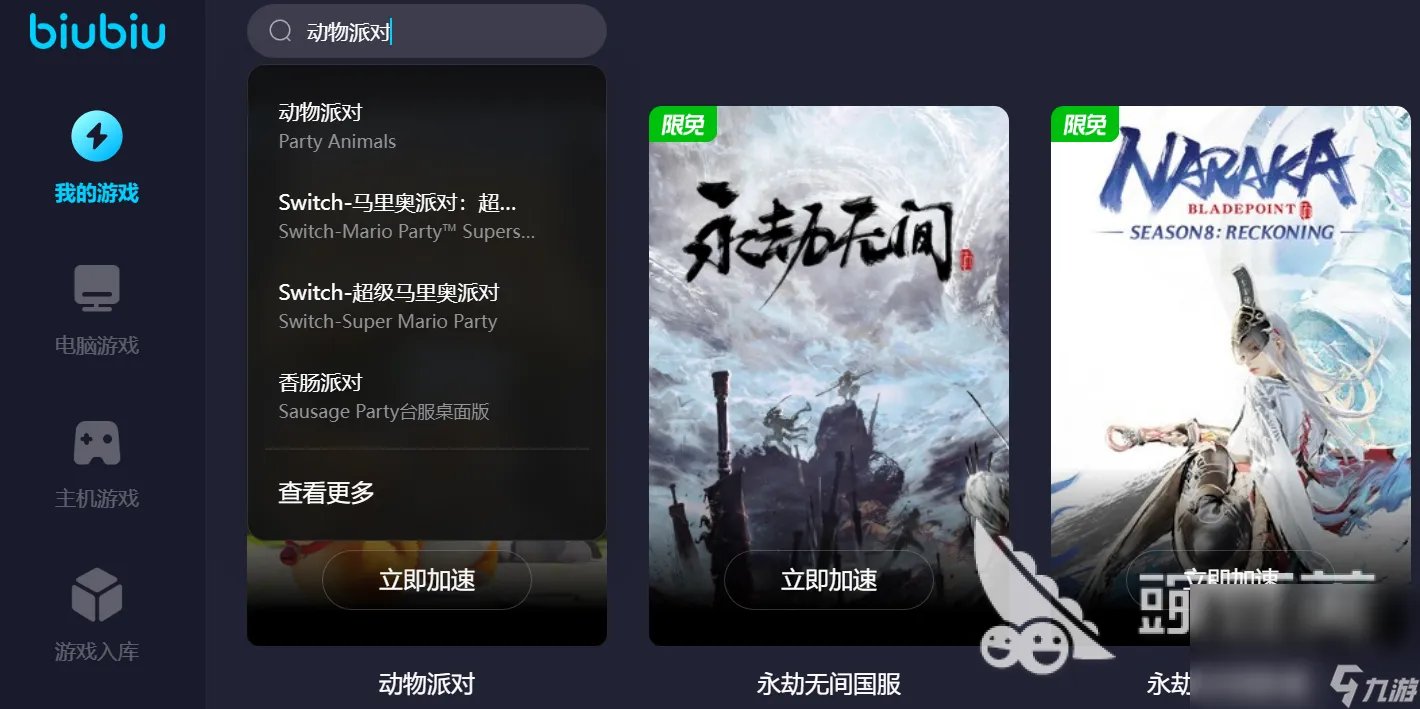Click 限免 badge on Naraka card
Viewport: 1420px width, 709px height.
click(1085, 124)
